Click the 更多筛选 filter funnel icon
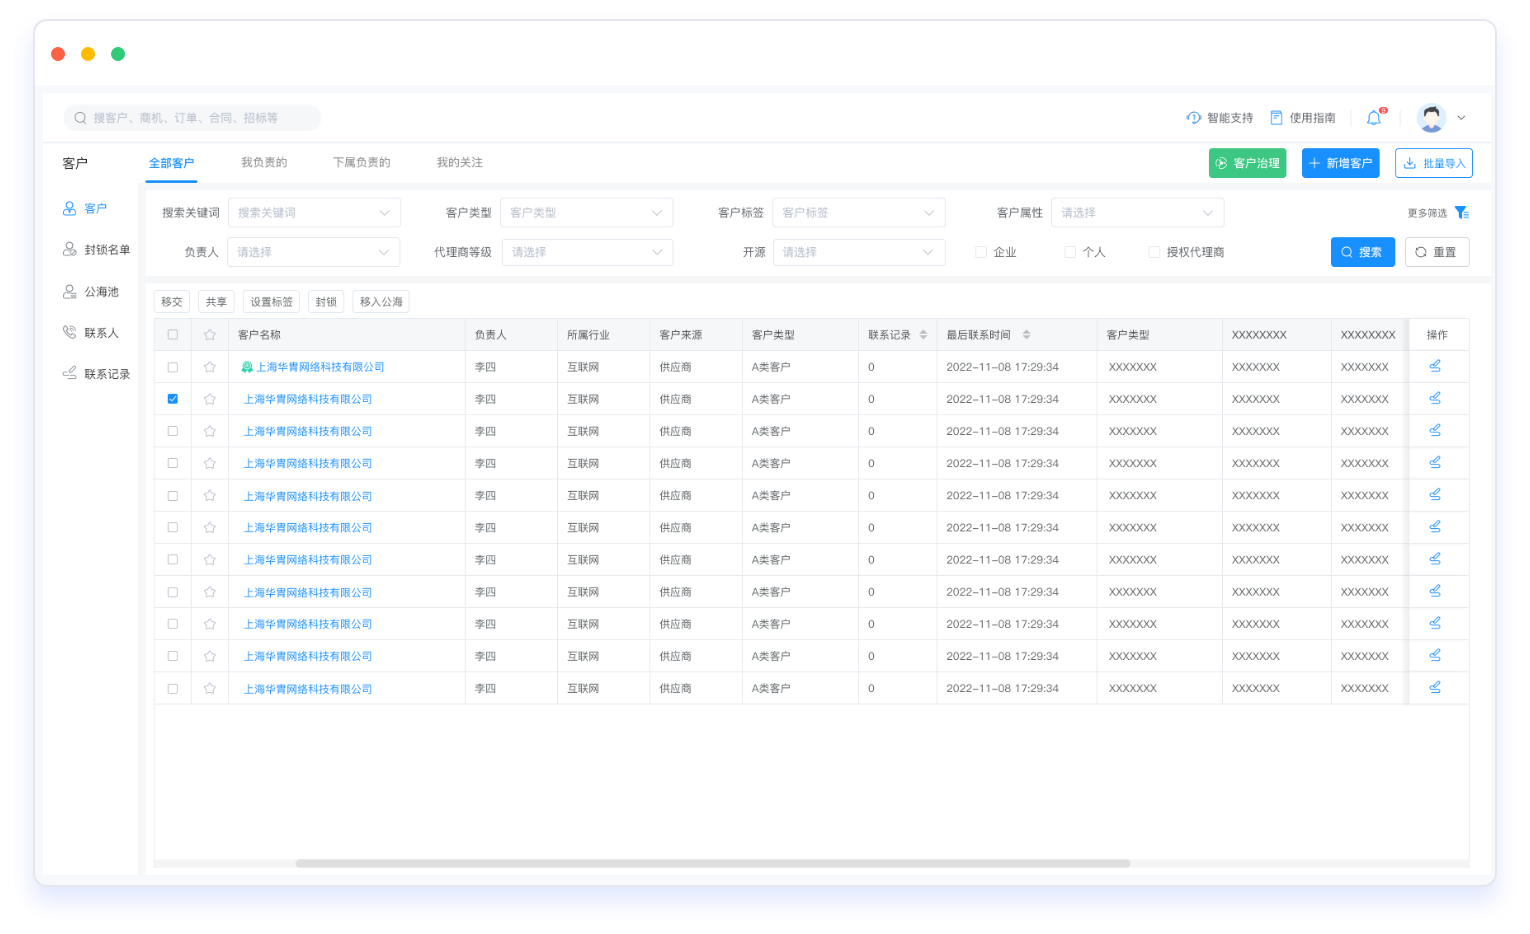 [1461, 212]
